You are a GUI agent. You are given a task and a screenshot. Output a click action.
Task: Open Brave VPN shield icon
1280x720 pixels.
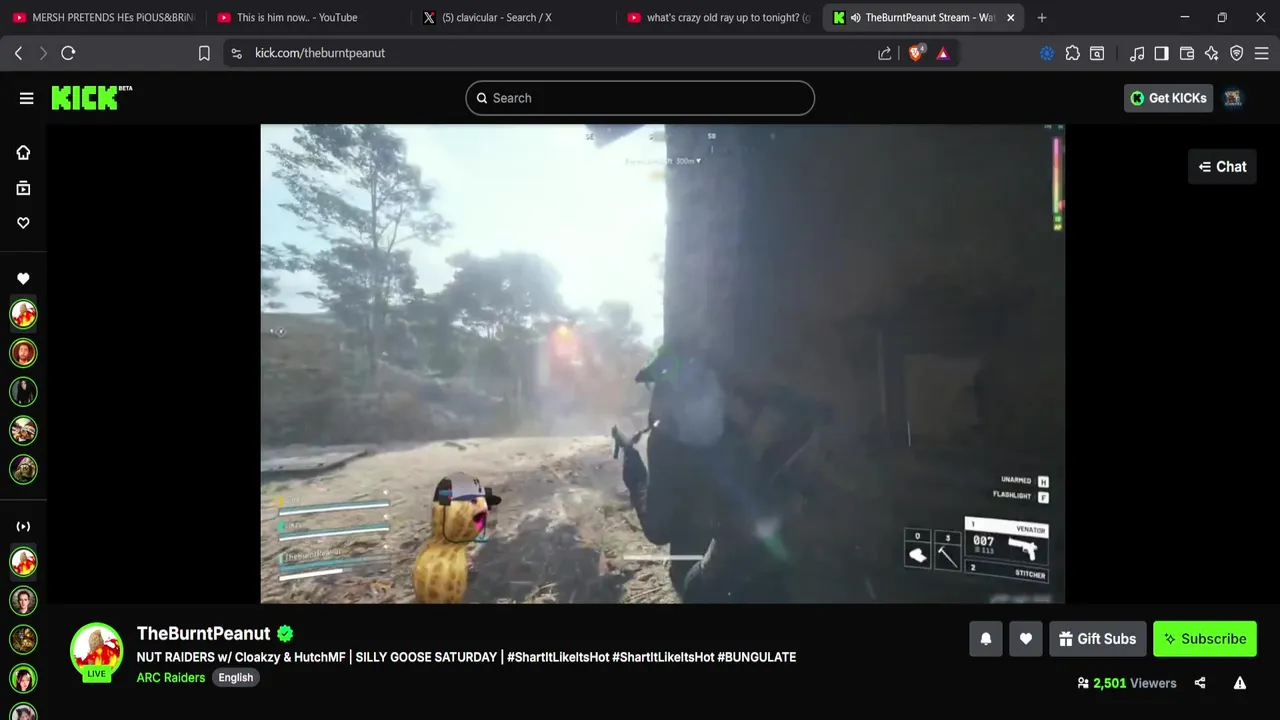click(x=1237, y=54)
